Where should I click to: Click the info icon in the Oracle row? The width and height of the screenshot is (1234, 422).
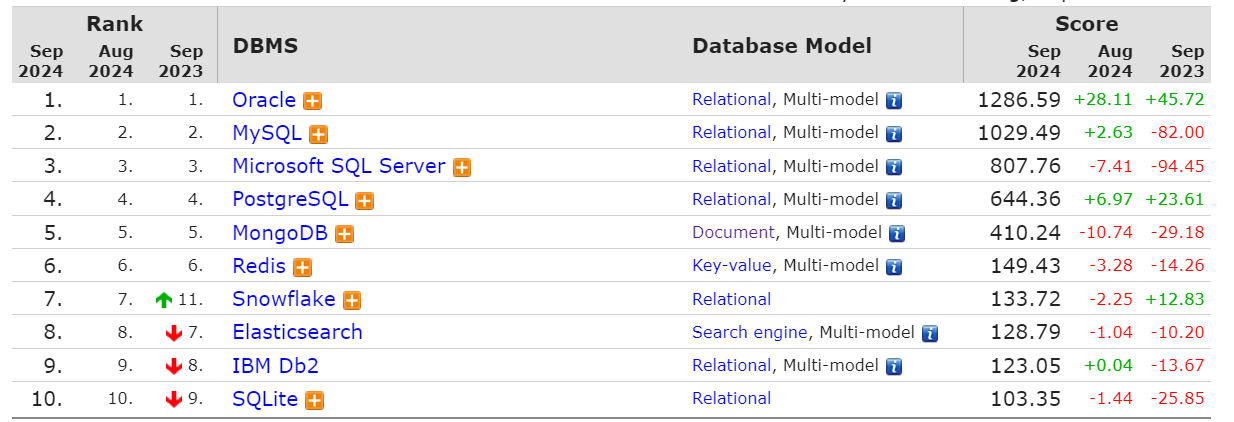coord(894,101)
